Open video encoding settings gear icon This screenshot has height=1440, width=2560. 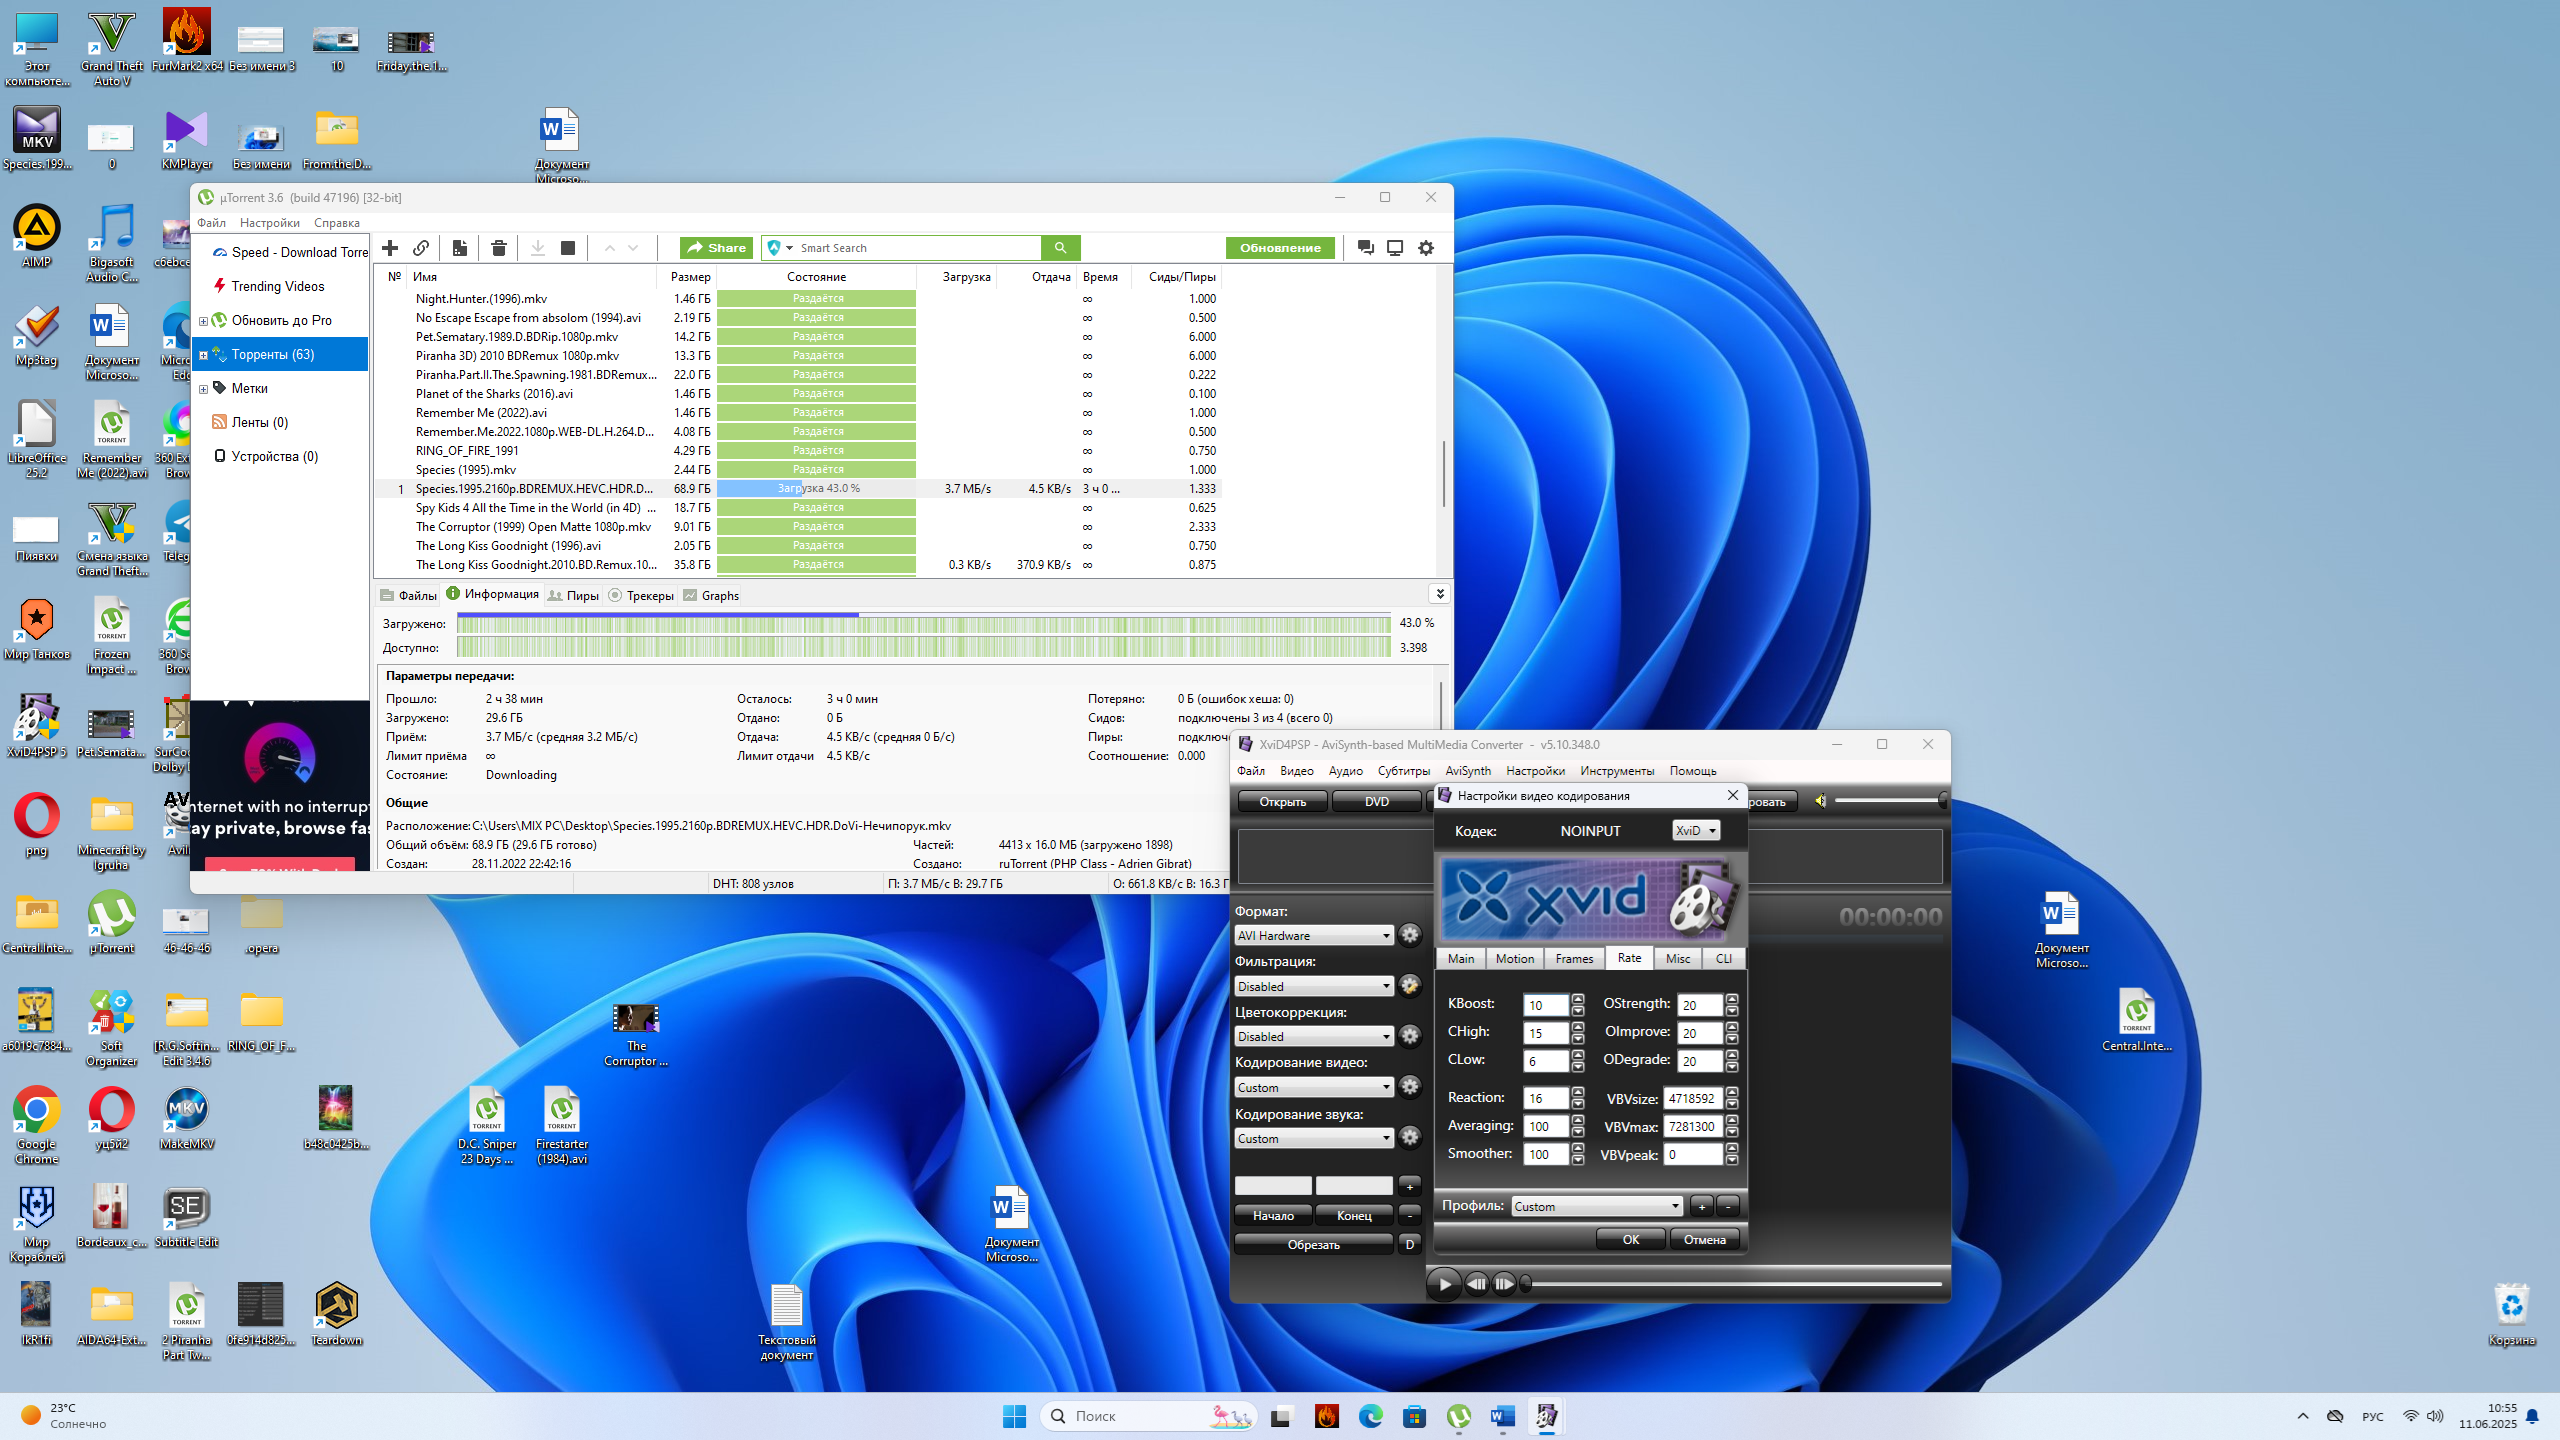click(x=1410, y=1087)
